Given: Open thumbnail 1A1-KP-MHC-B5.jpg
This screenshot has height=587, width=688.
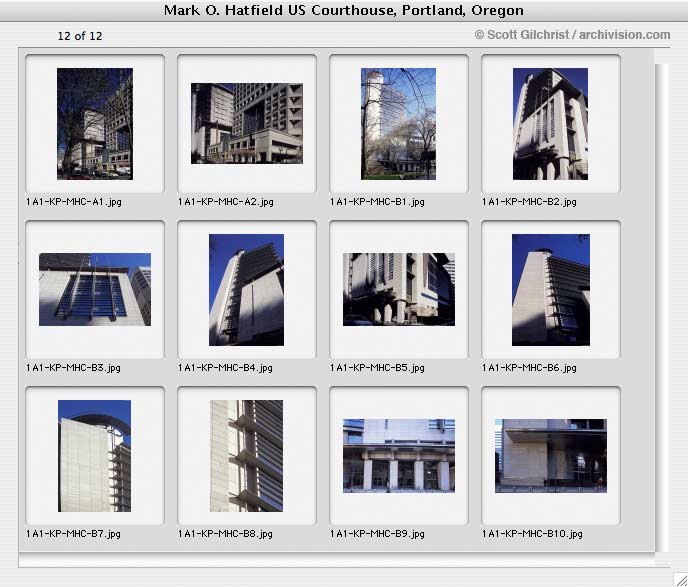Looking at the screenshot, I should click(399, 290).
